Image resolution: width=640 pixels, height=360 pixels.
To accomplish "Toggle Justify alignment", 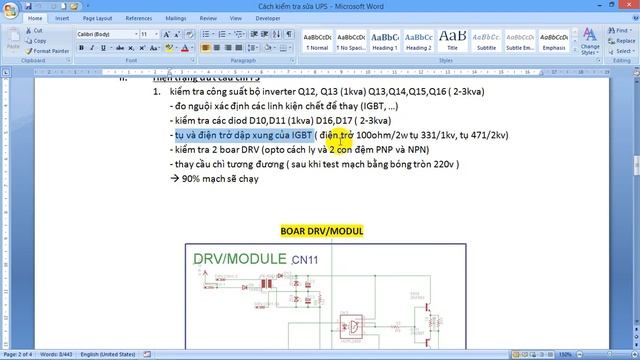I will [239, 48].
